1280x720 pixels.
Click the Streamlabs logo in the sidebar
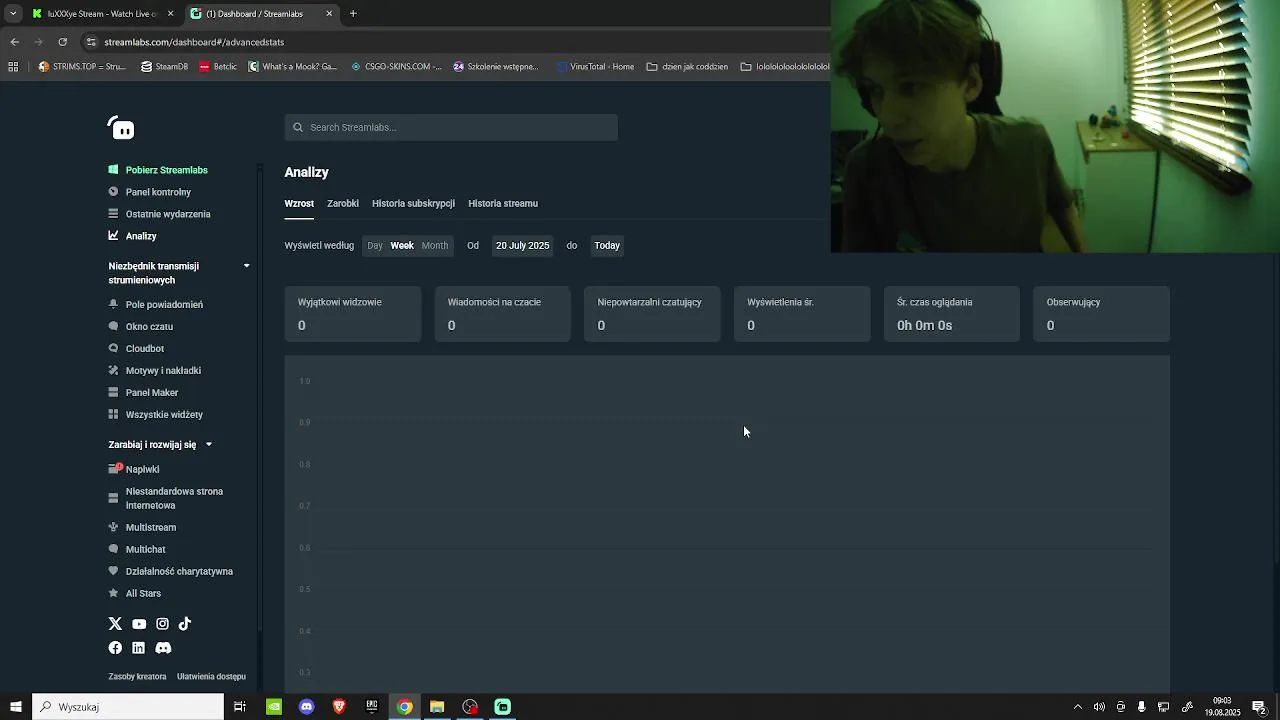pos(121,128)
